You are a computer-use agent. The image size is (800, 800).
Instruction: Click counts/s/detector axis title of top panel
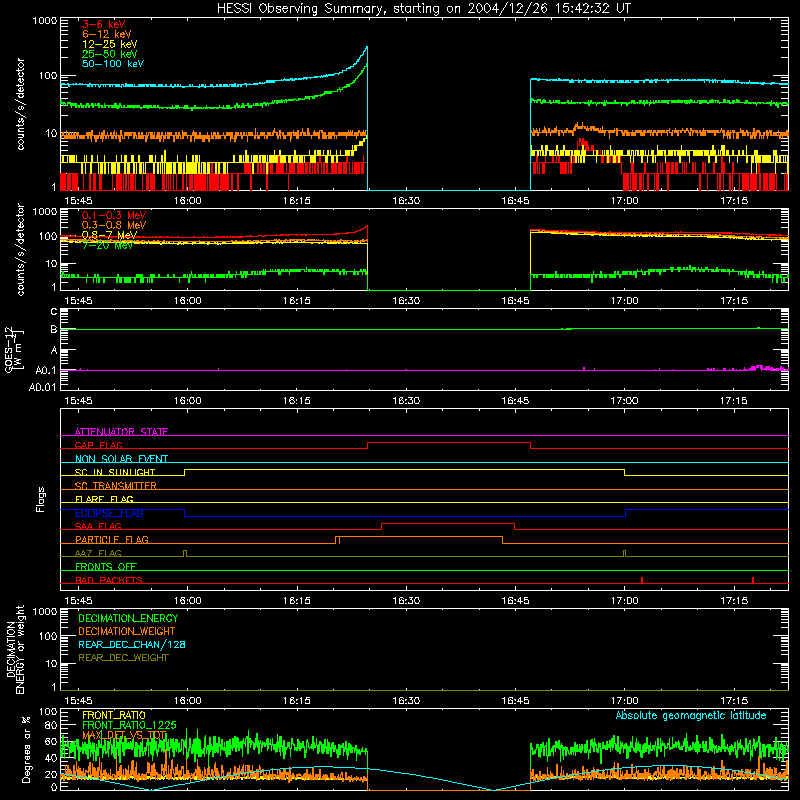[20, 104]
